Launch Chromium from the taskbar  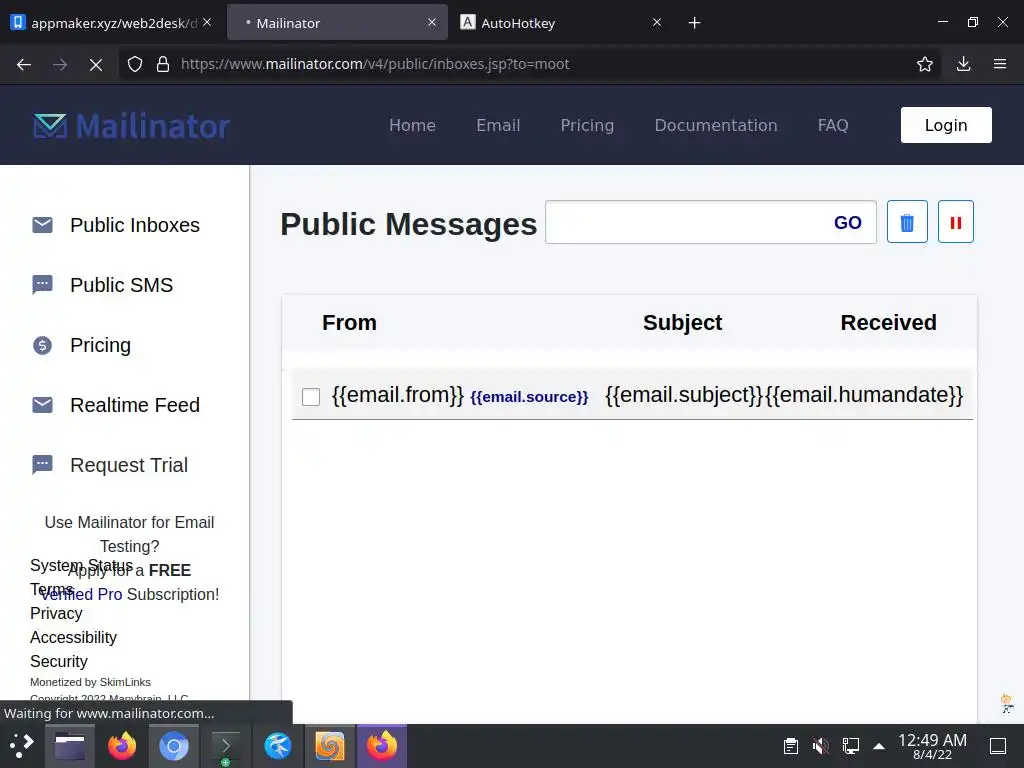point(174,746)
